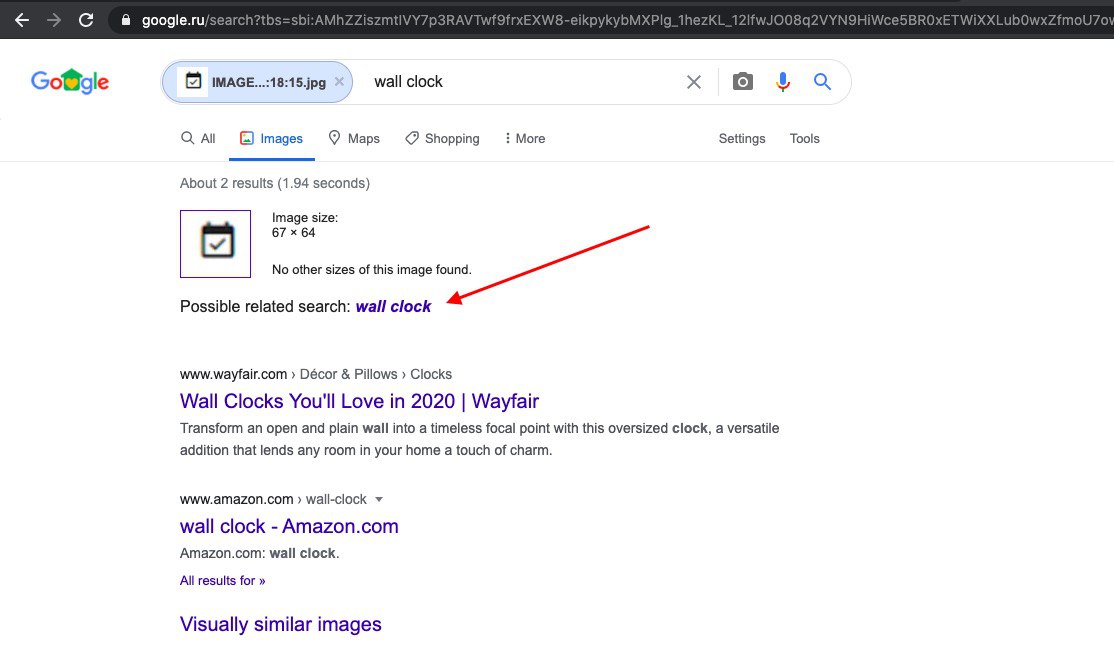Open search by image camera icon
Image resolution: width=1114 pixels, height=653 pixels.
(742, 82)
